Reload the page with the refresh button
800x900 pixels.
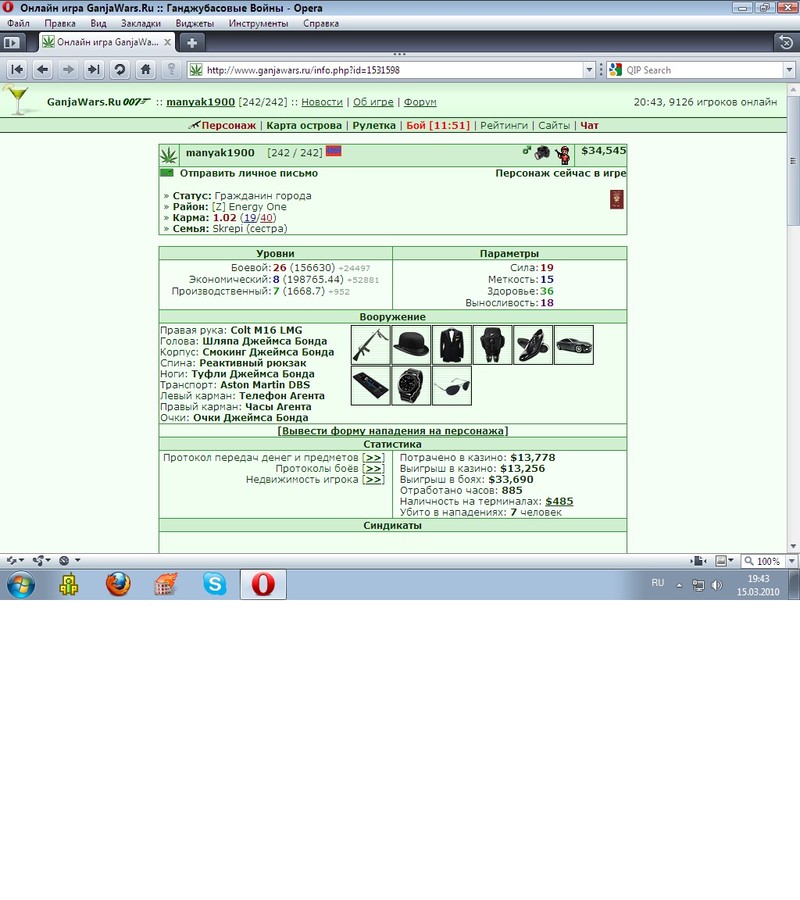coord(119,70)
